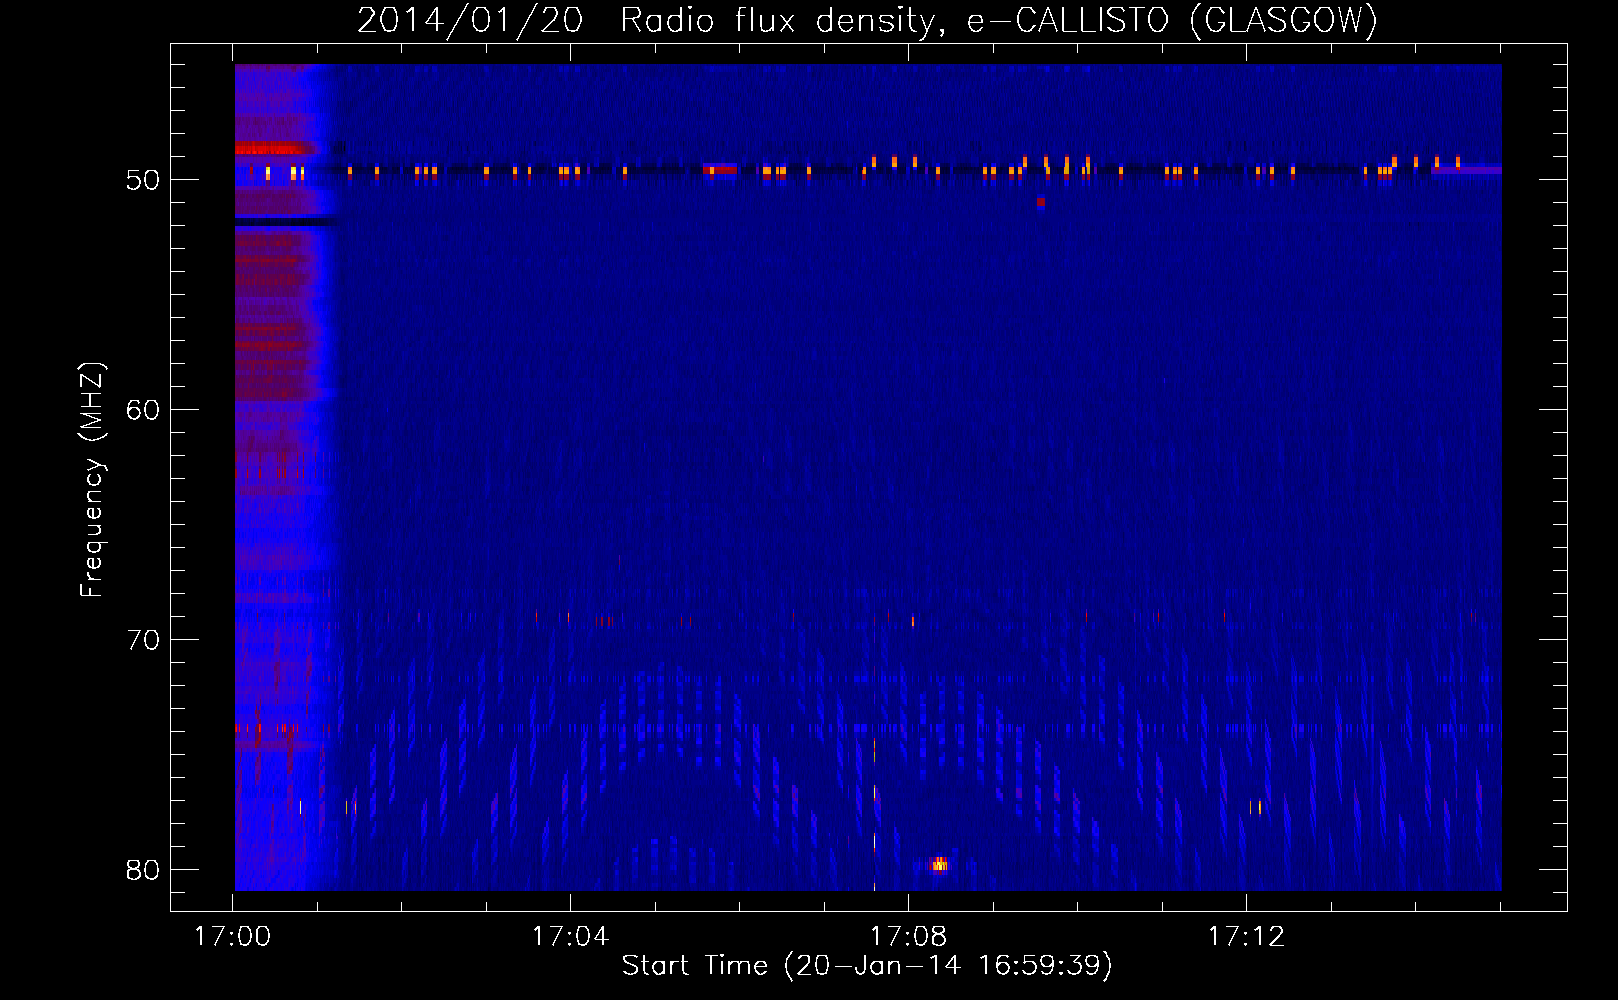Viewport: 1618px width, 1000px height.
Task: Click the "Frequency (MHZ)" axis label
Action: [91, 480]
